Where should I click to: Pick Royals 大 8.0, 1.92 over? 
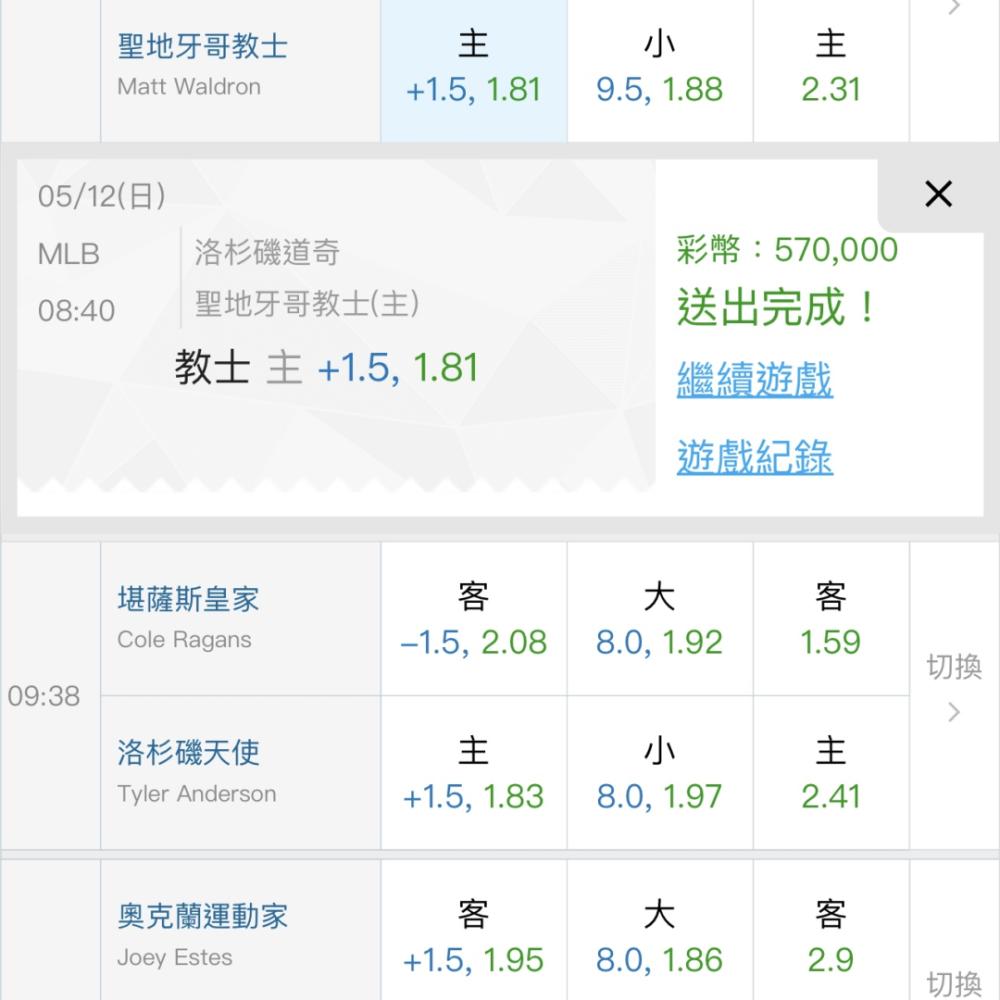click(x=659, y=620)
